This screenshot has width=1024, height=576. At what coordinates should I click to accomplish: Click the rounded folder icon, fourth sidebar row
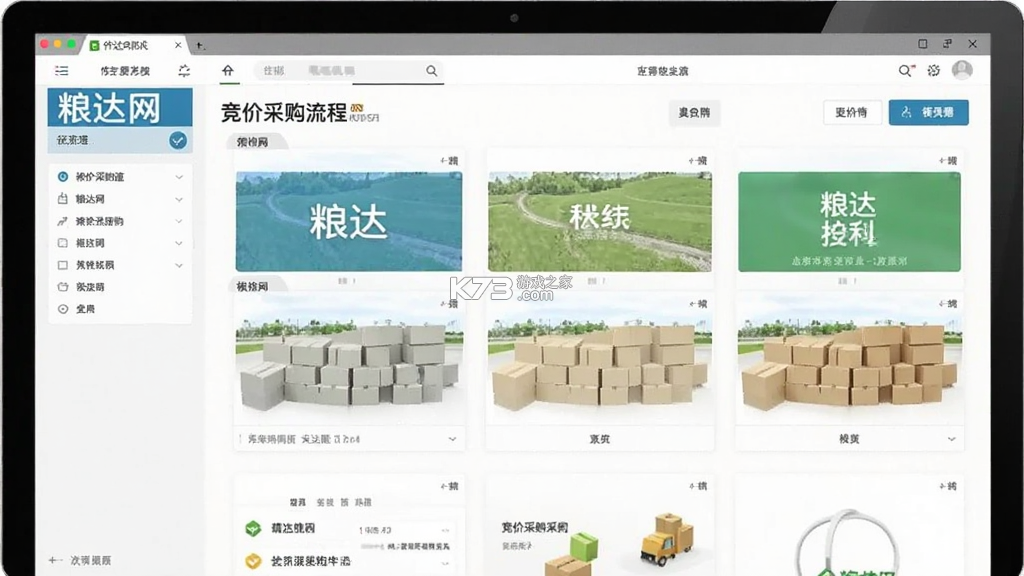pos(63,243)
